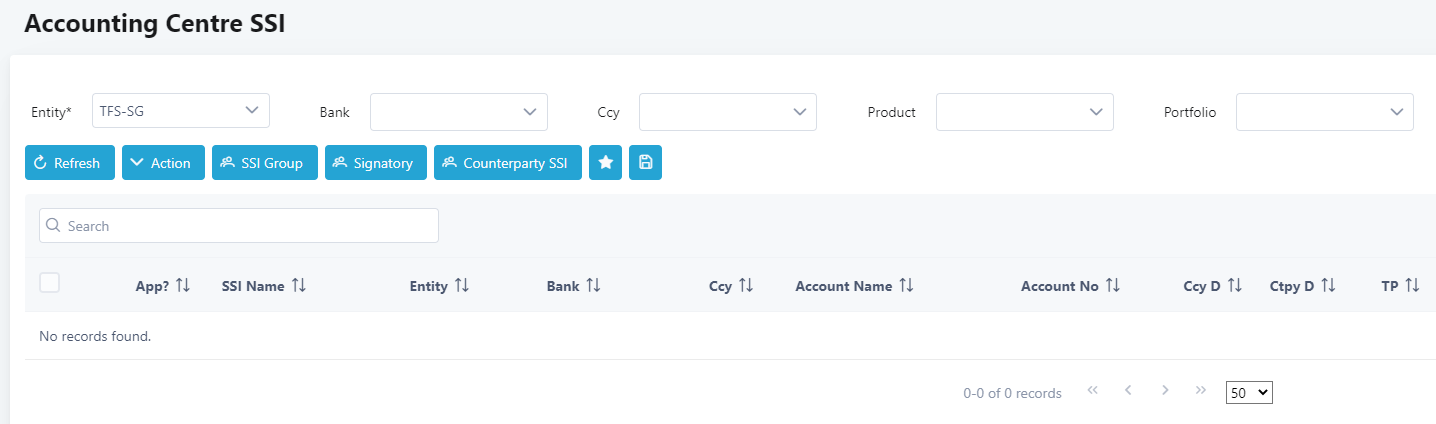This screenshot has width=1436, height=424.
Task: Sort by App? column arrows
Action: pos(183,286)
